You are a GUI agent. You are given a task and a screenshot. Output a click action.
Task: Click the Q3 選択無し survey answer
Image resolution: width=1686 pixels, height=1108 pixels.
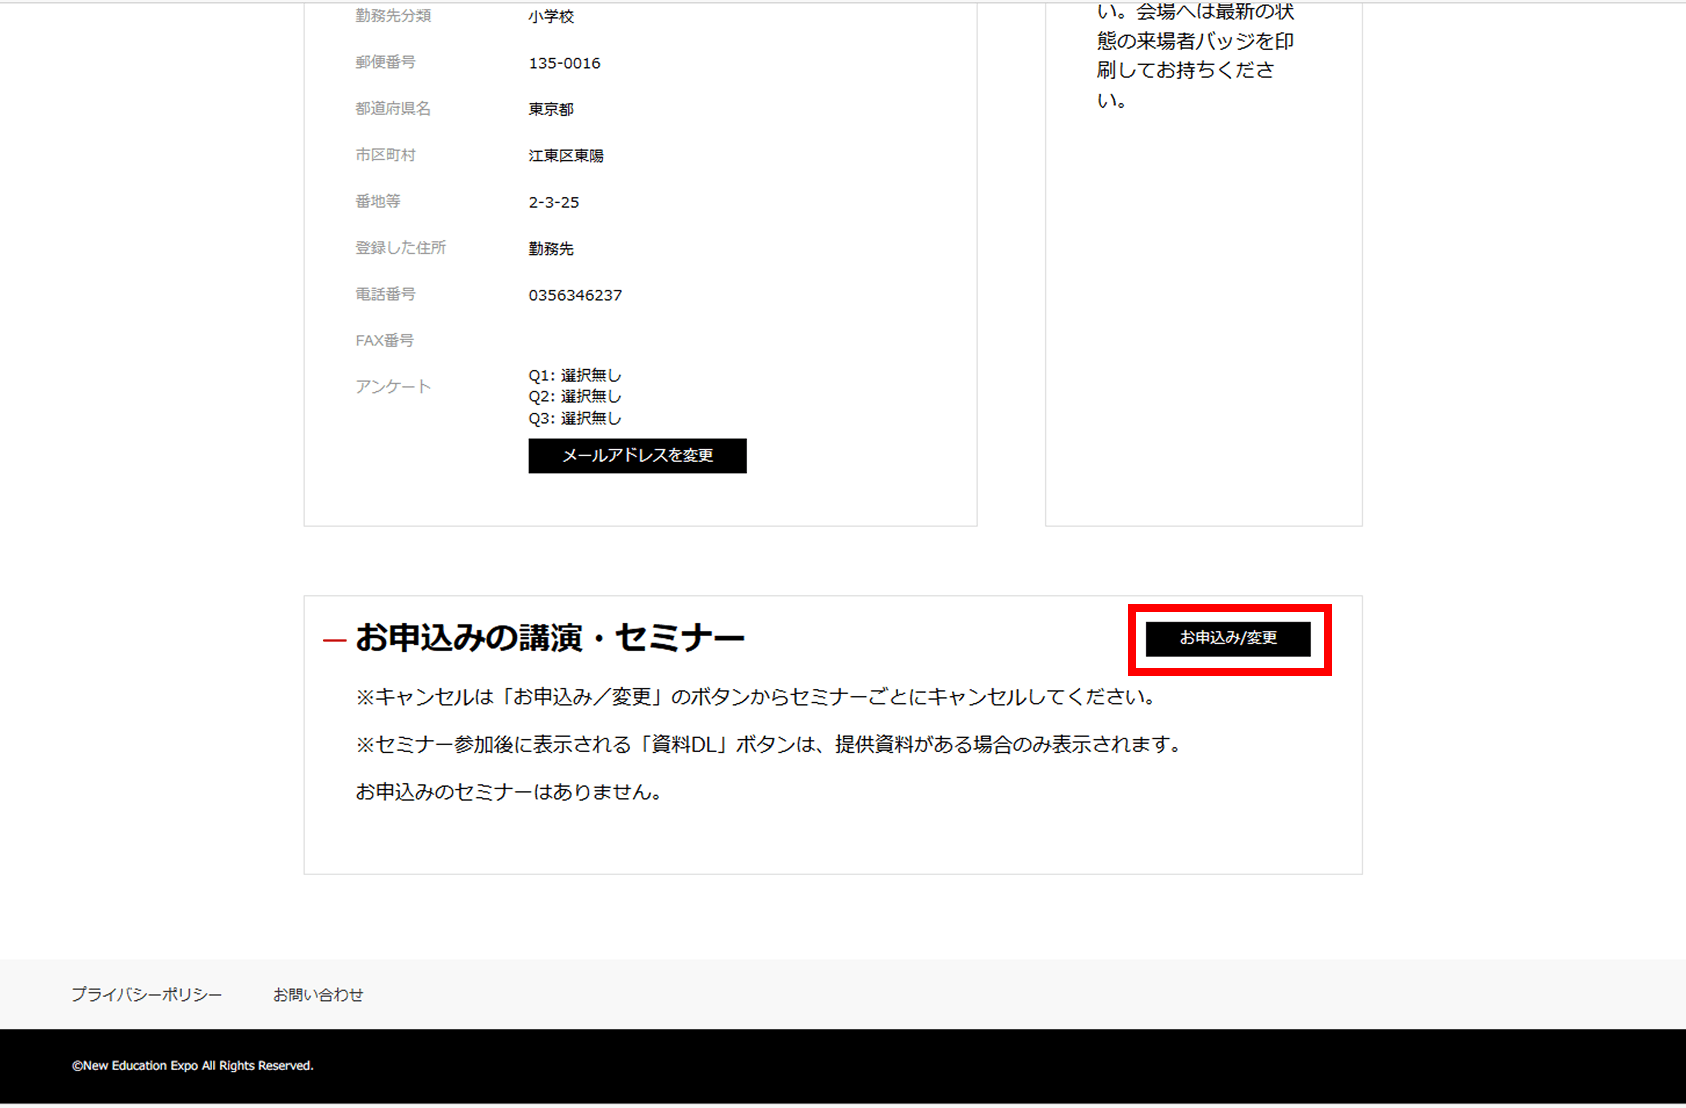coord(575,420)
